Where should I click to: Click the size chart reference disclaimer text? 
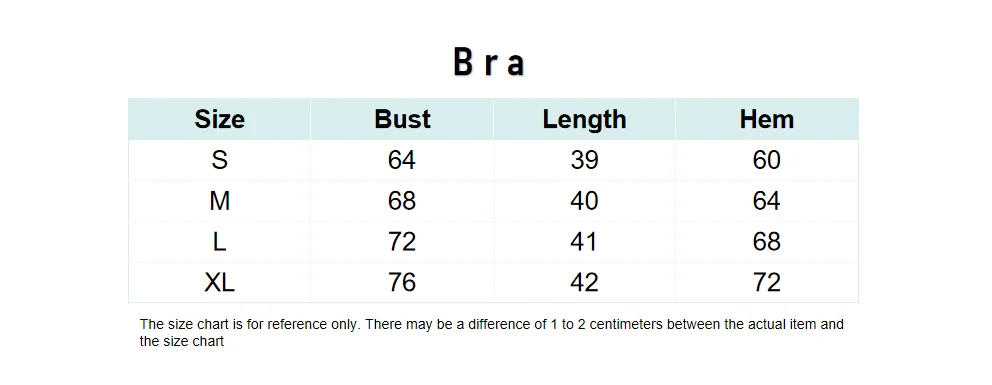click(x=492, y=333)
